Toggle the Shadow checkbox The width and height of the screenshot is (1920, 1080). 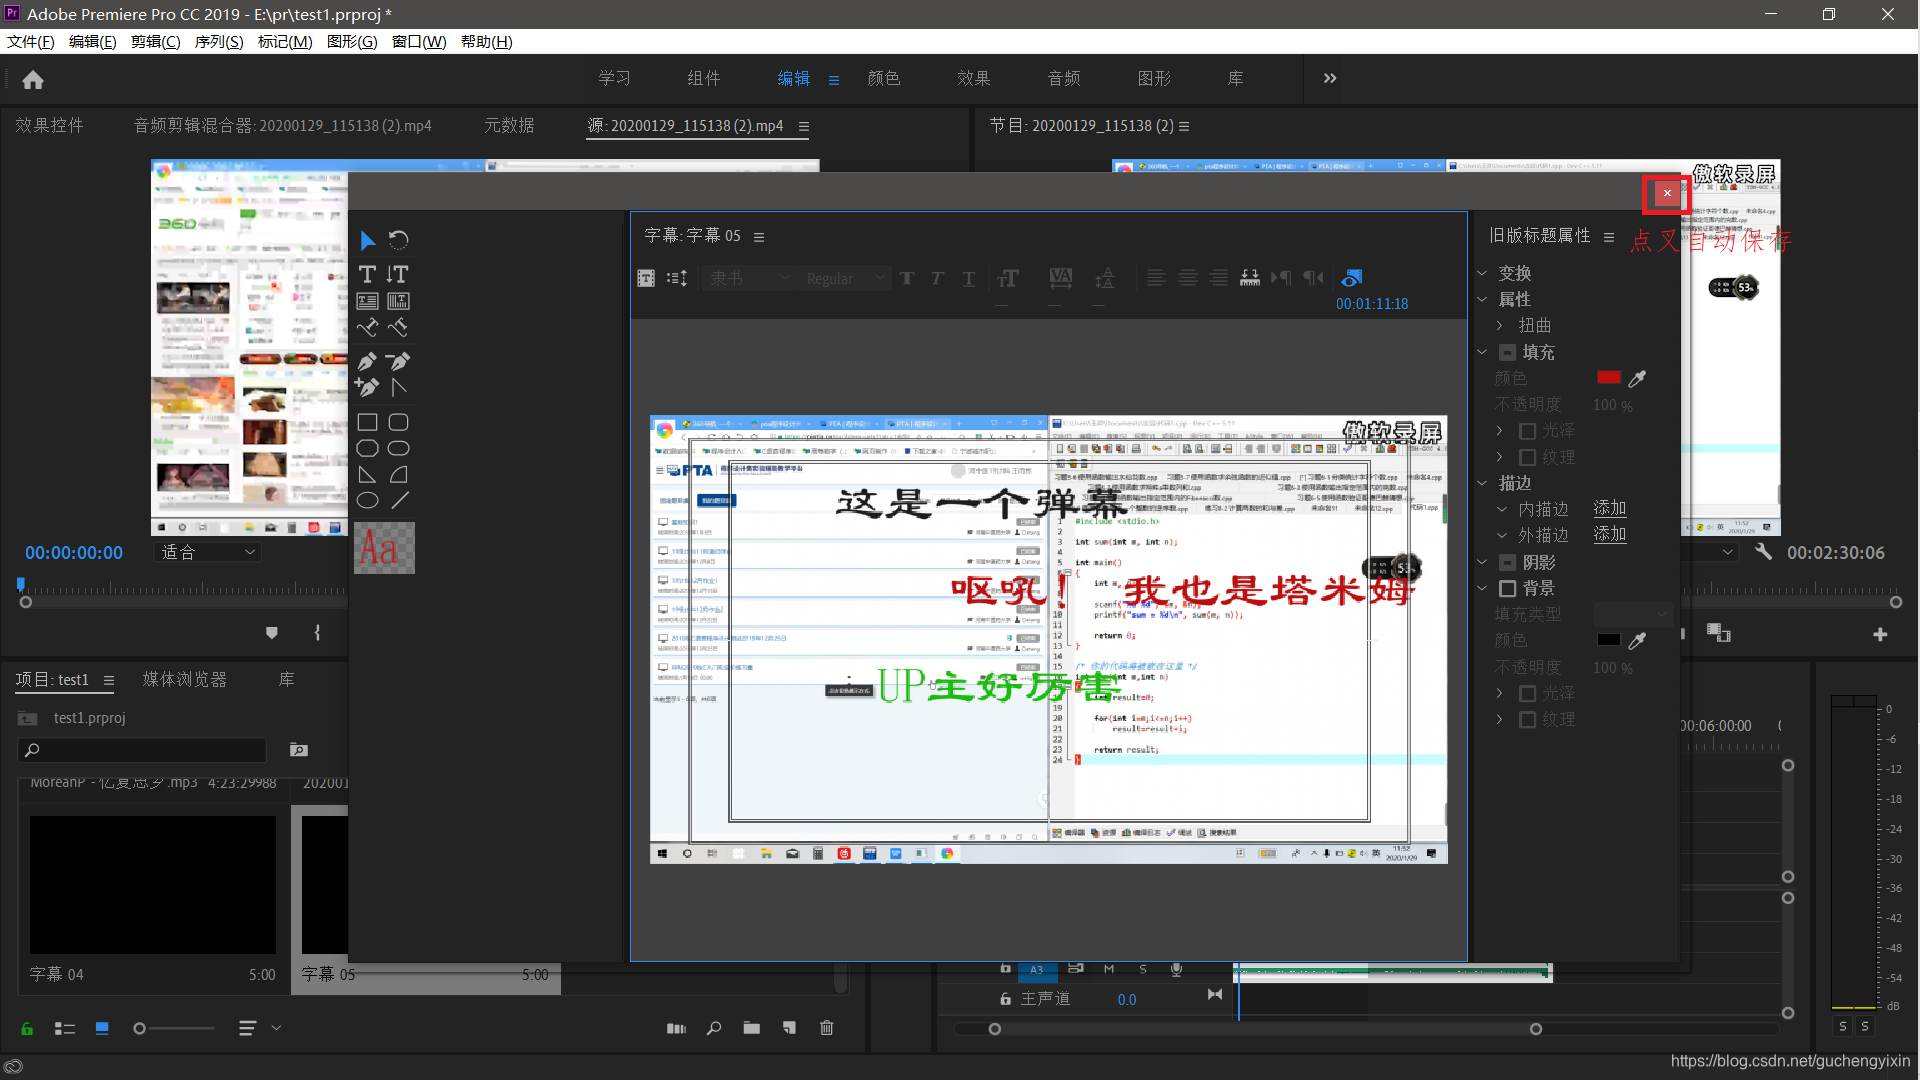point(1507,562)
